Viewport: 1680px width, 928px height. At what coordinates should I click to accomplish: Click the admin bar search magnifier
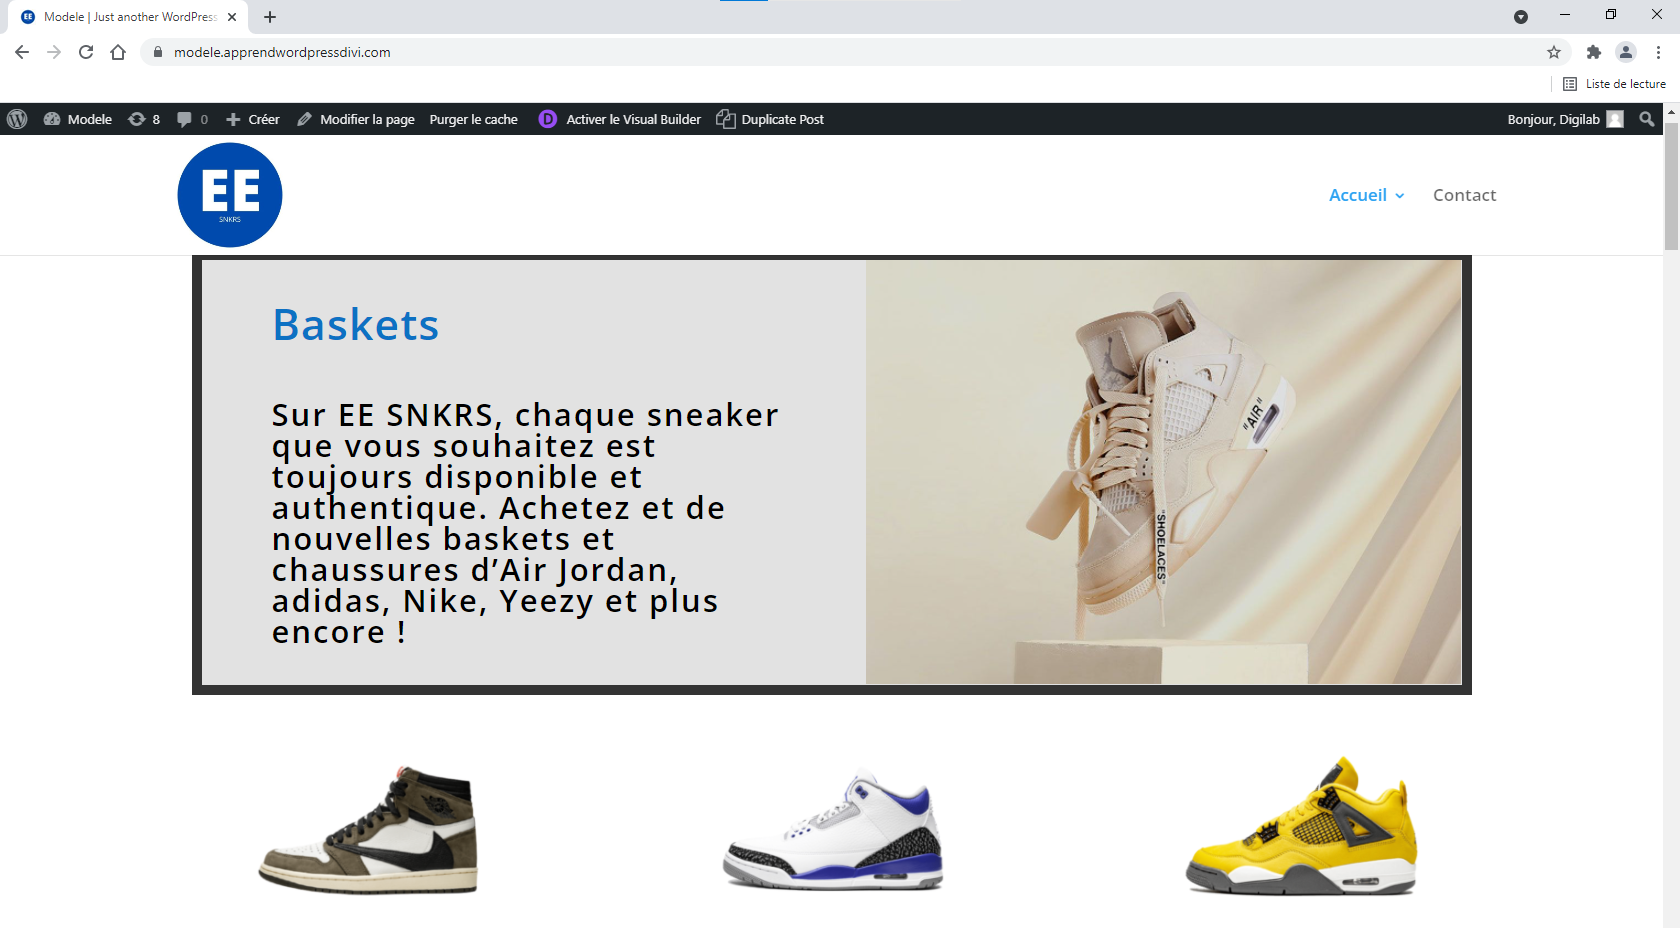click(x=1647, y=119)
